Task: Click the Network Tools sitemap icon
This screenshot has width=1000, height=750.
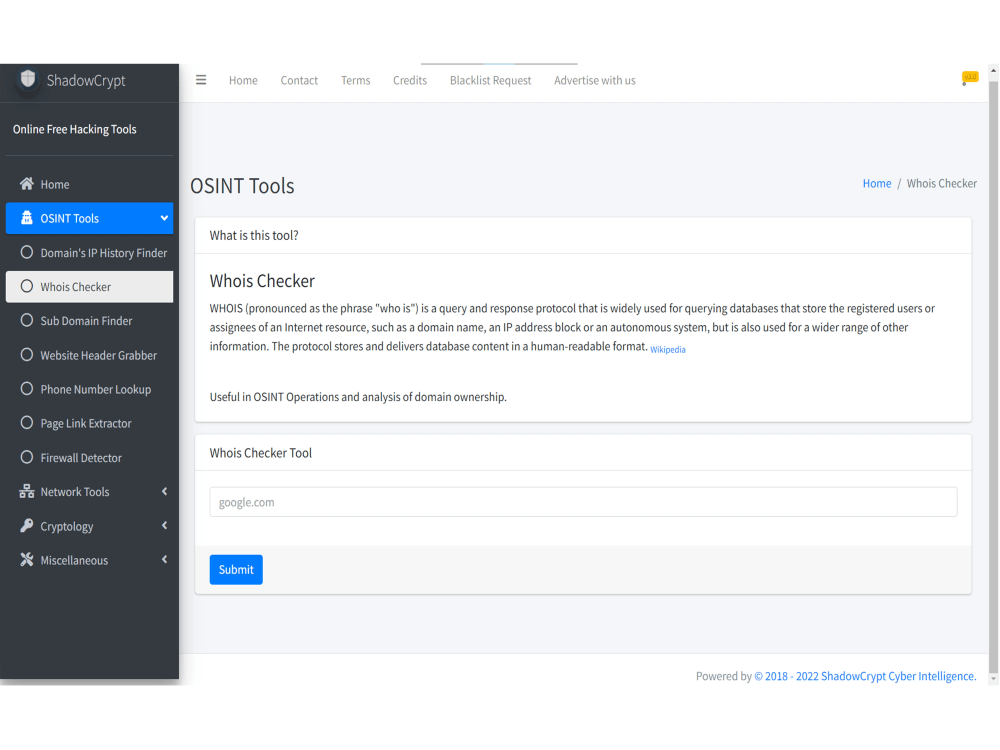Action: click(27, 492)
